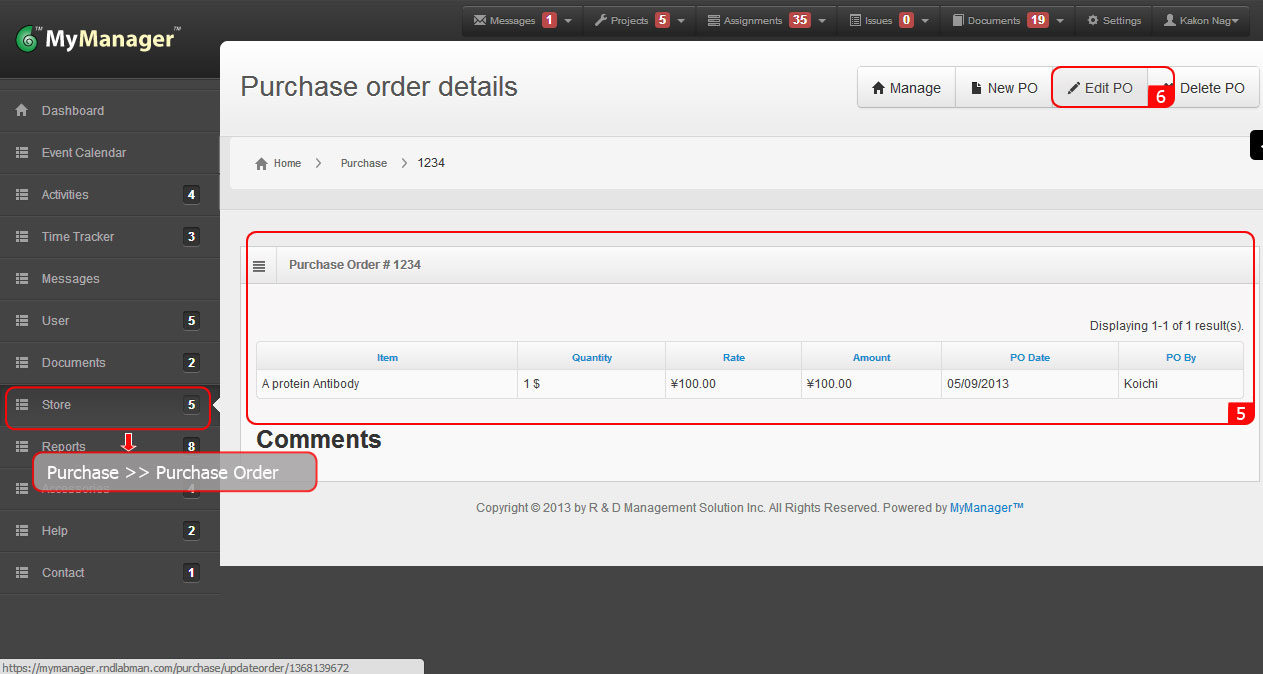Select the Edit PO pencil icon
1263x674 pixels.
(x=1075, y=88)
